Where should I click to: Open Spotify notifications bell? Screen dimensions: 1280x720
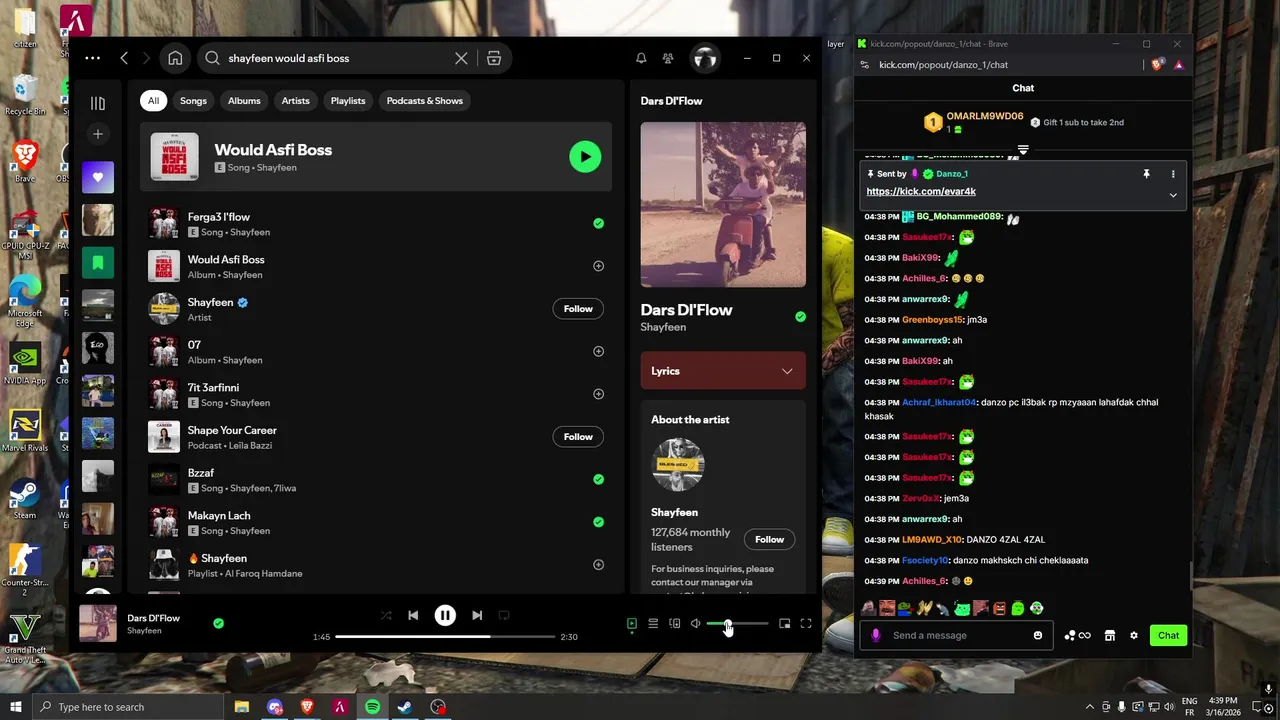coord(641,58)
